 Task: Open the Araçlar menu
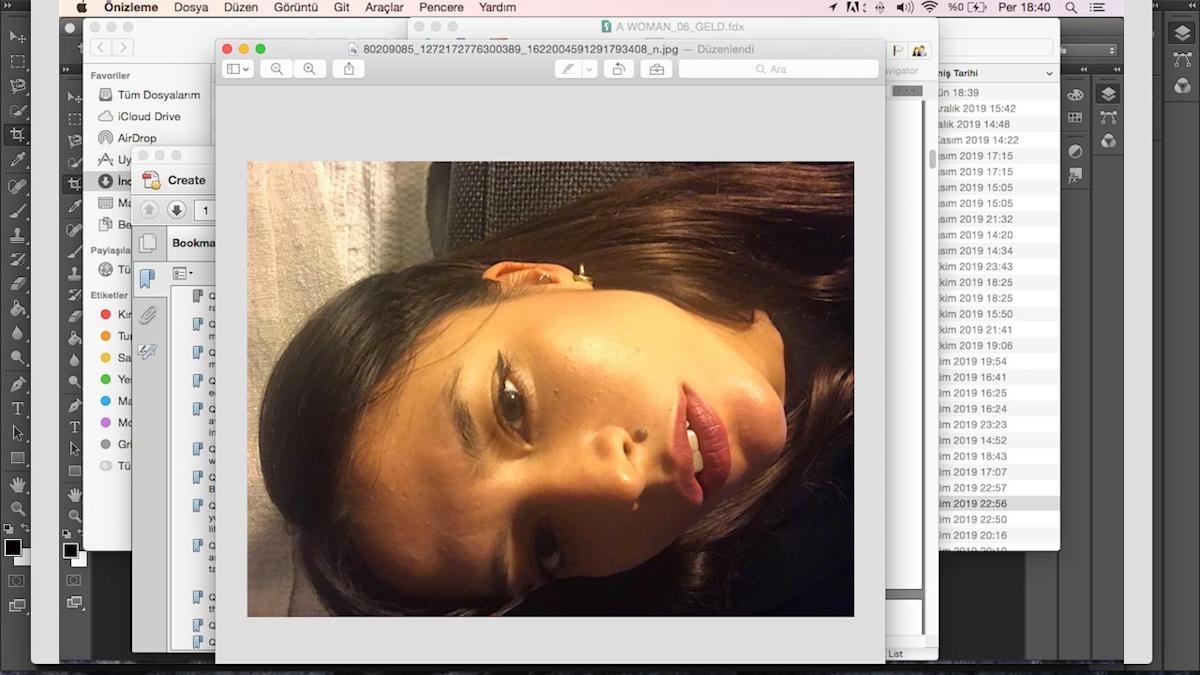384,7
